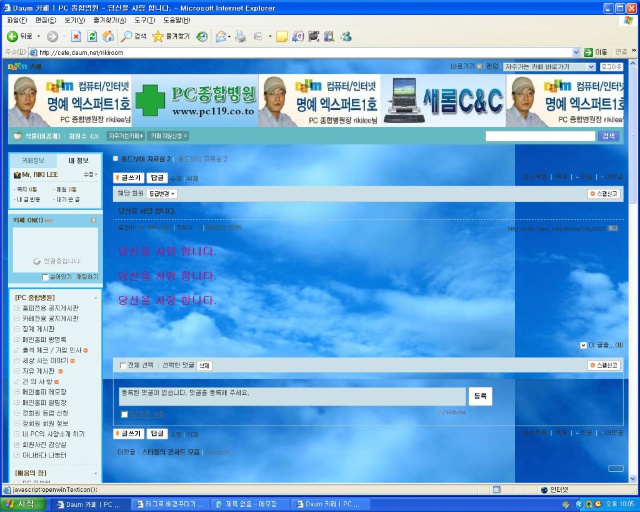
Task: Open the 보기(V) menu
Action: tap(74, 20)
